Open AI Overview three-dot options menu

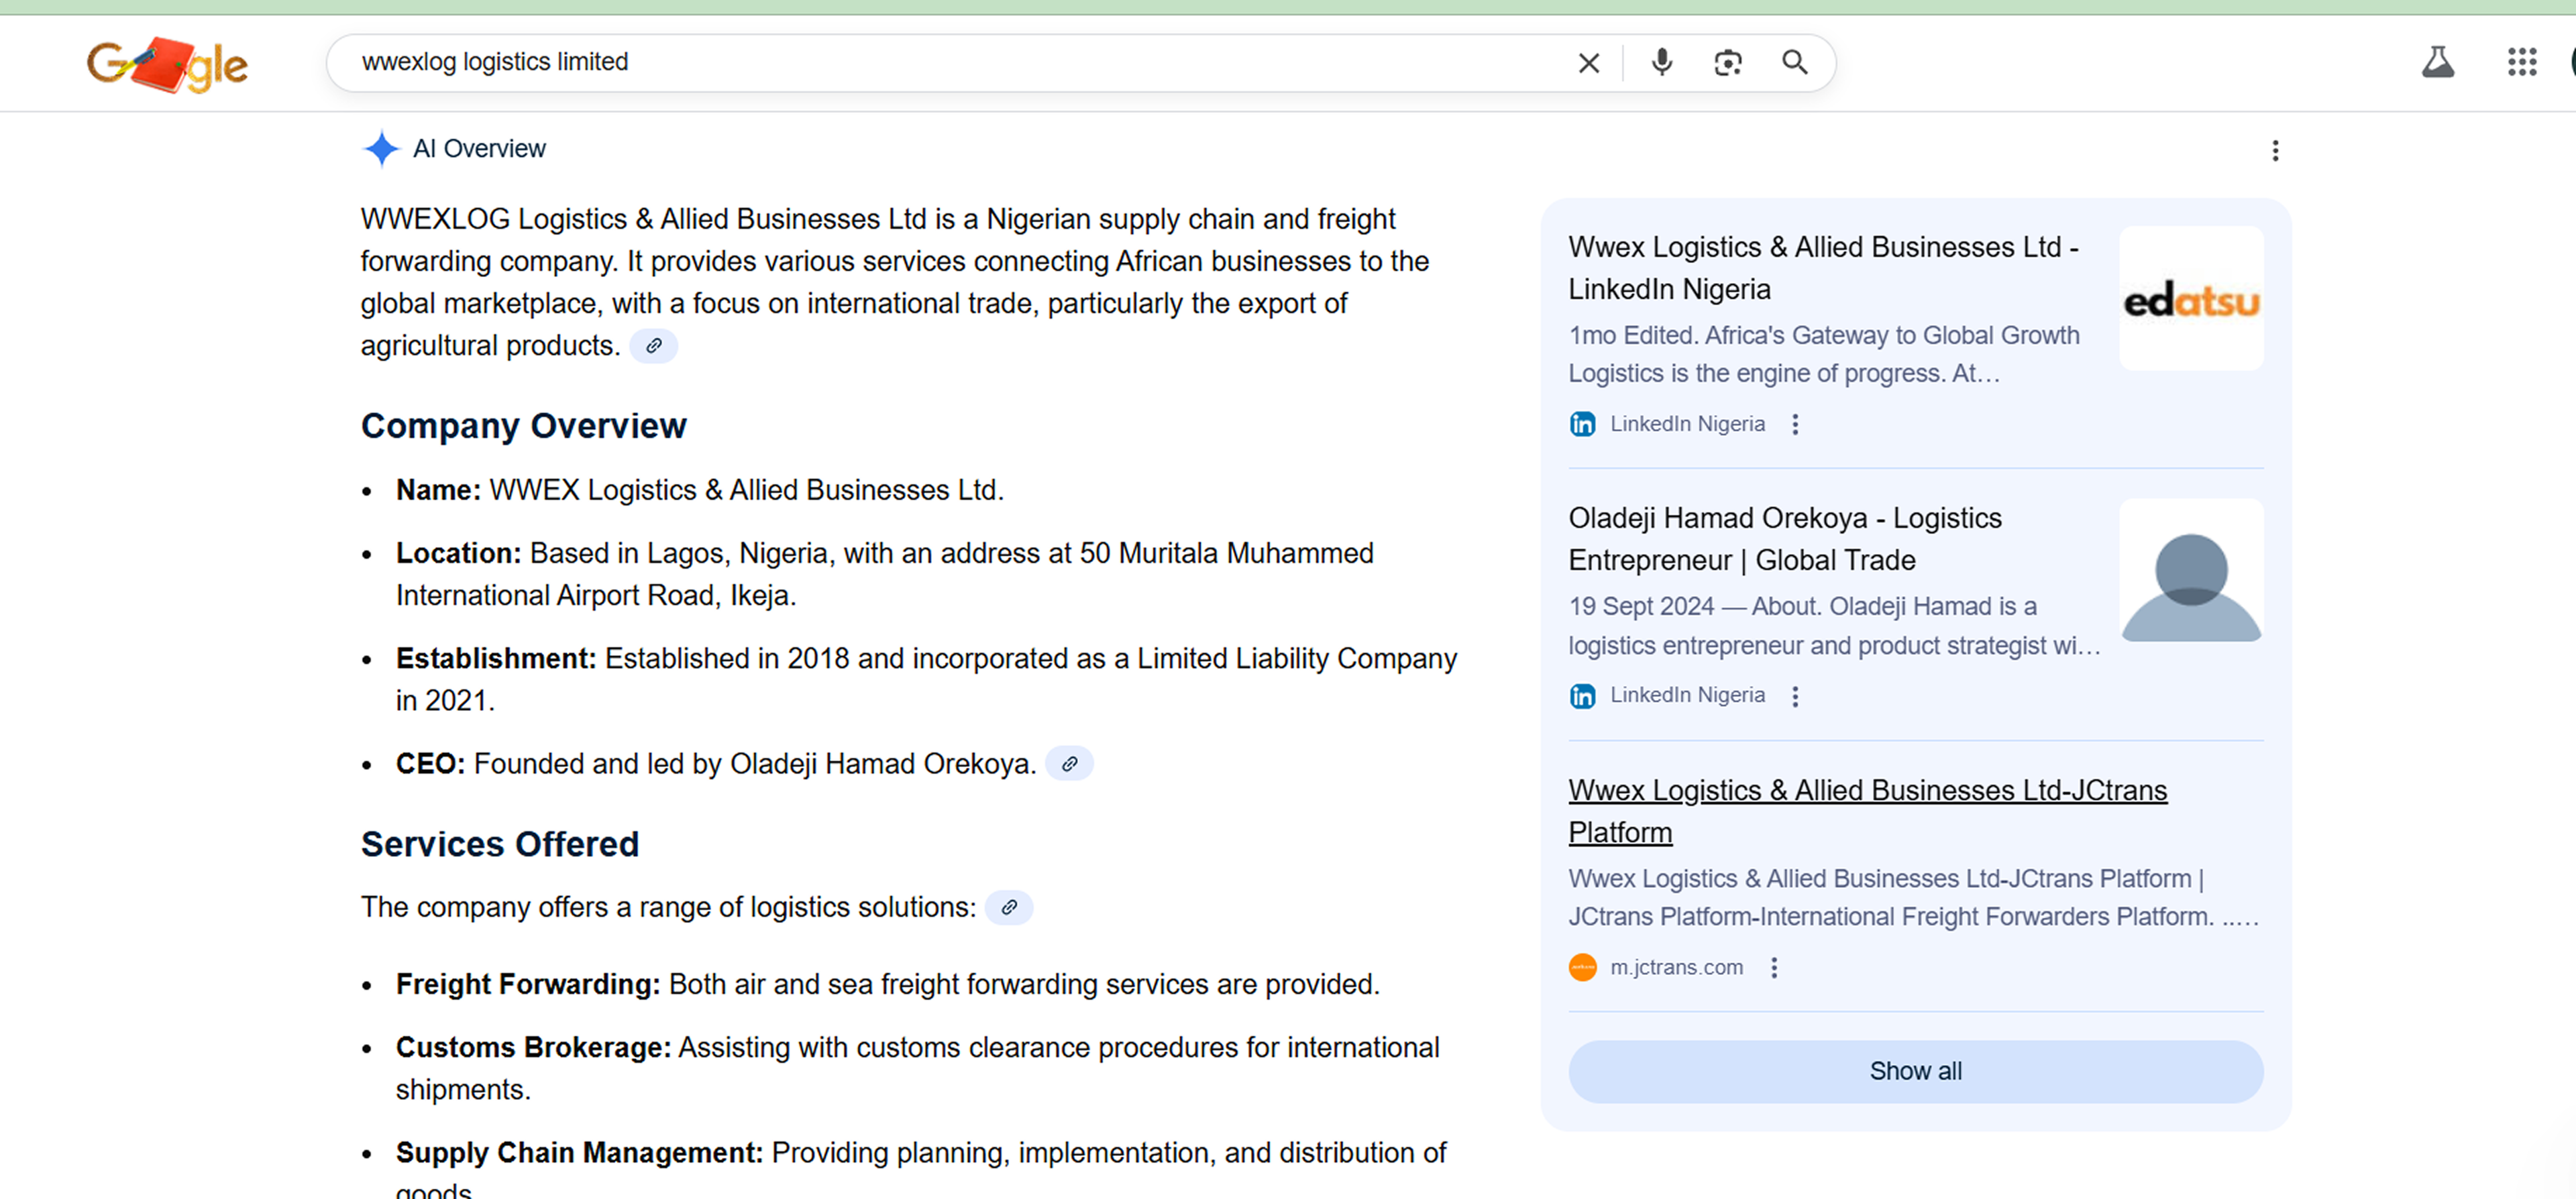click(2275, 150)
